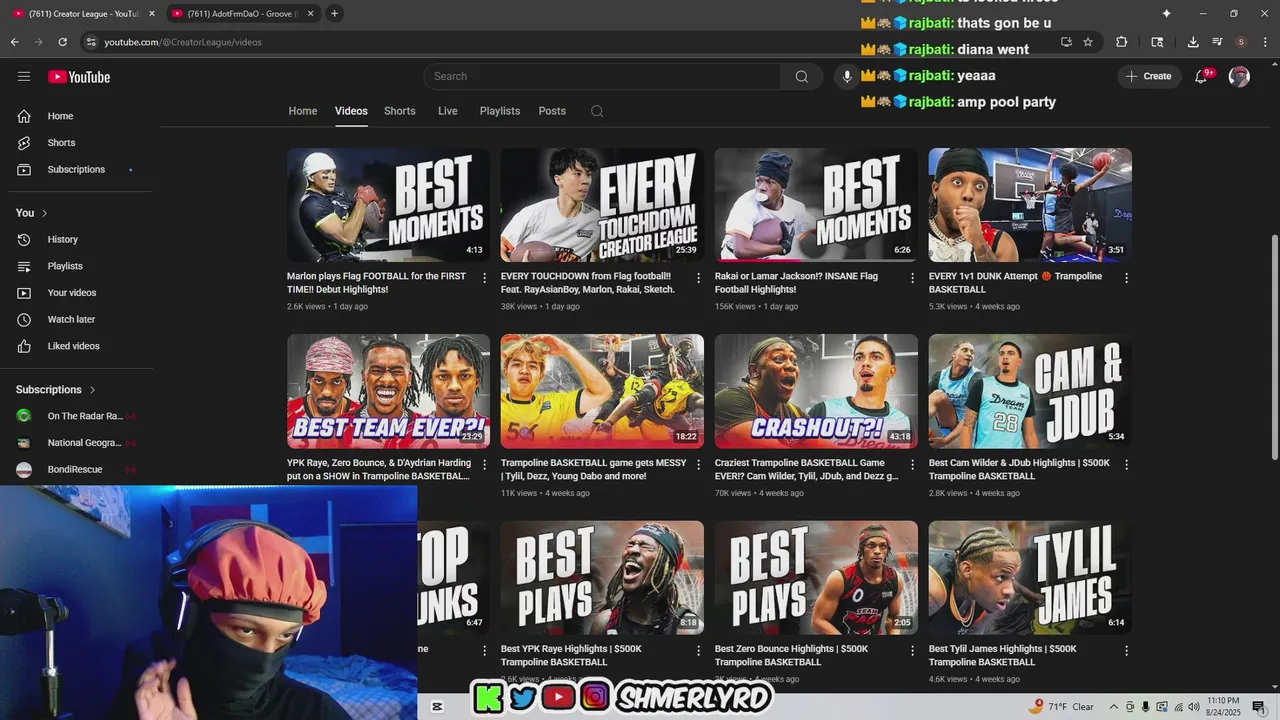The image size is (1280, 720).
Task: Open Trampoline BASKETBALL game gets MESSY title
Action: pyautogui.click(x=594, y=470)
